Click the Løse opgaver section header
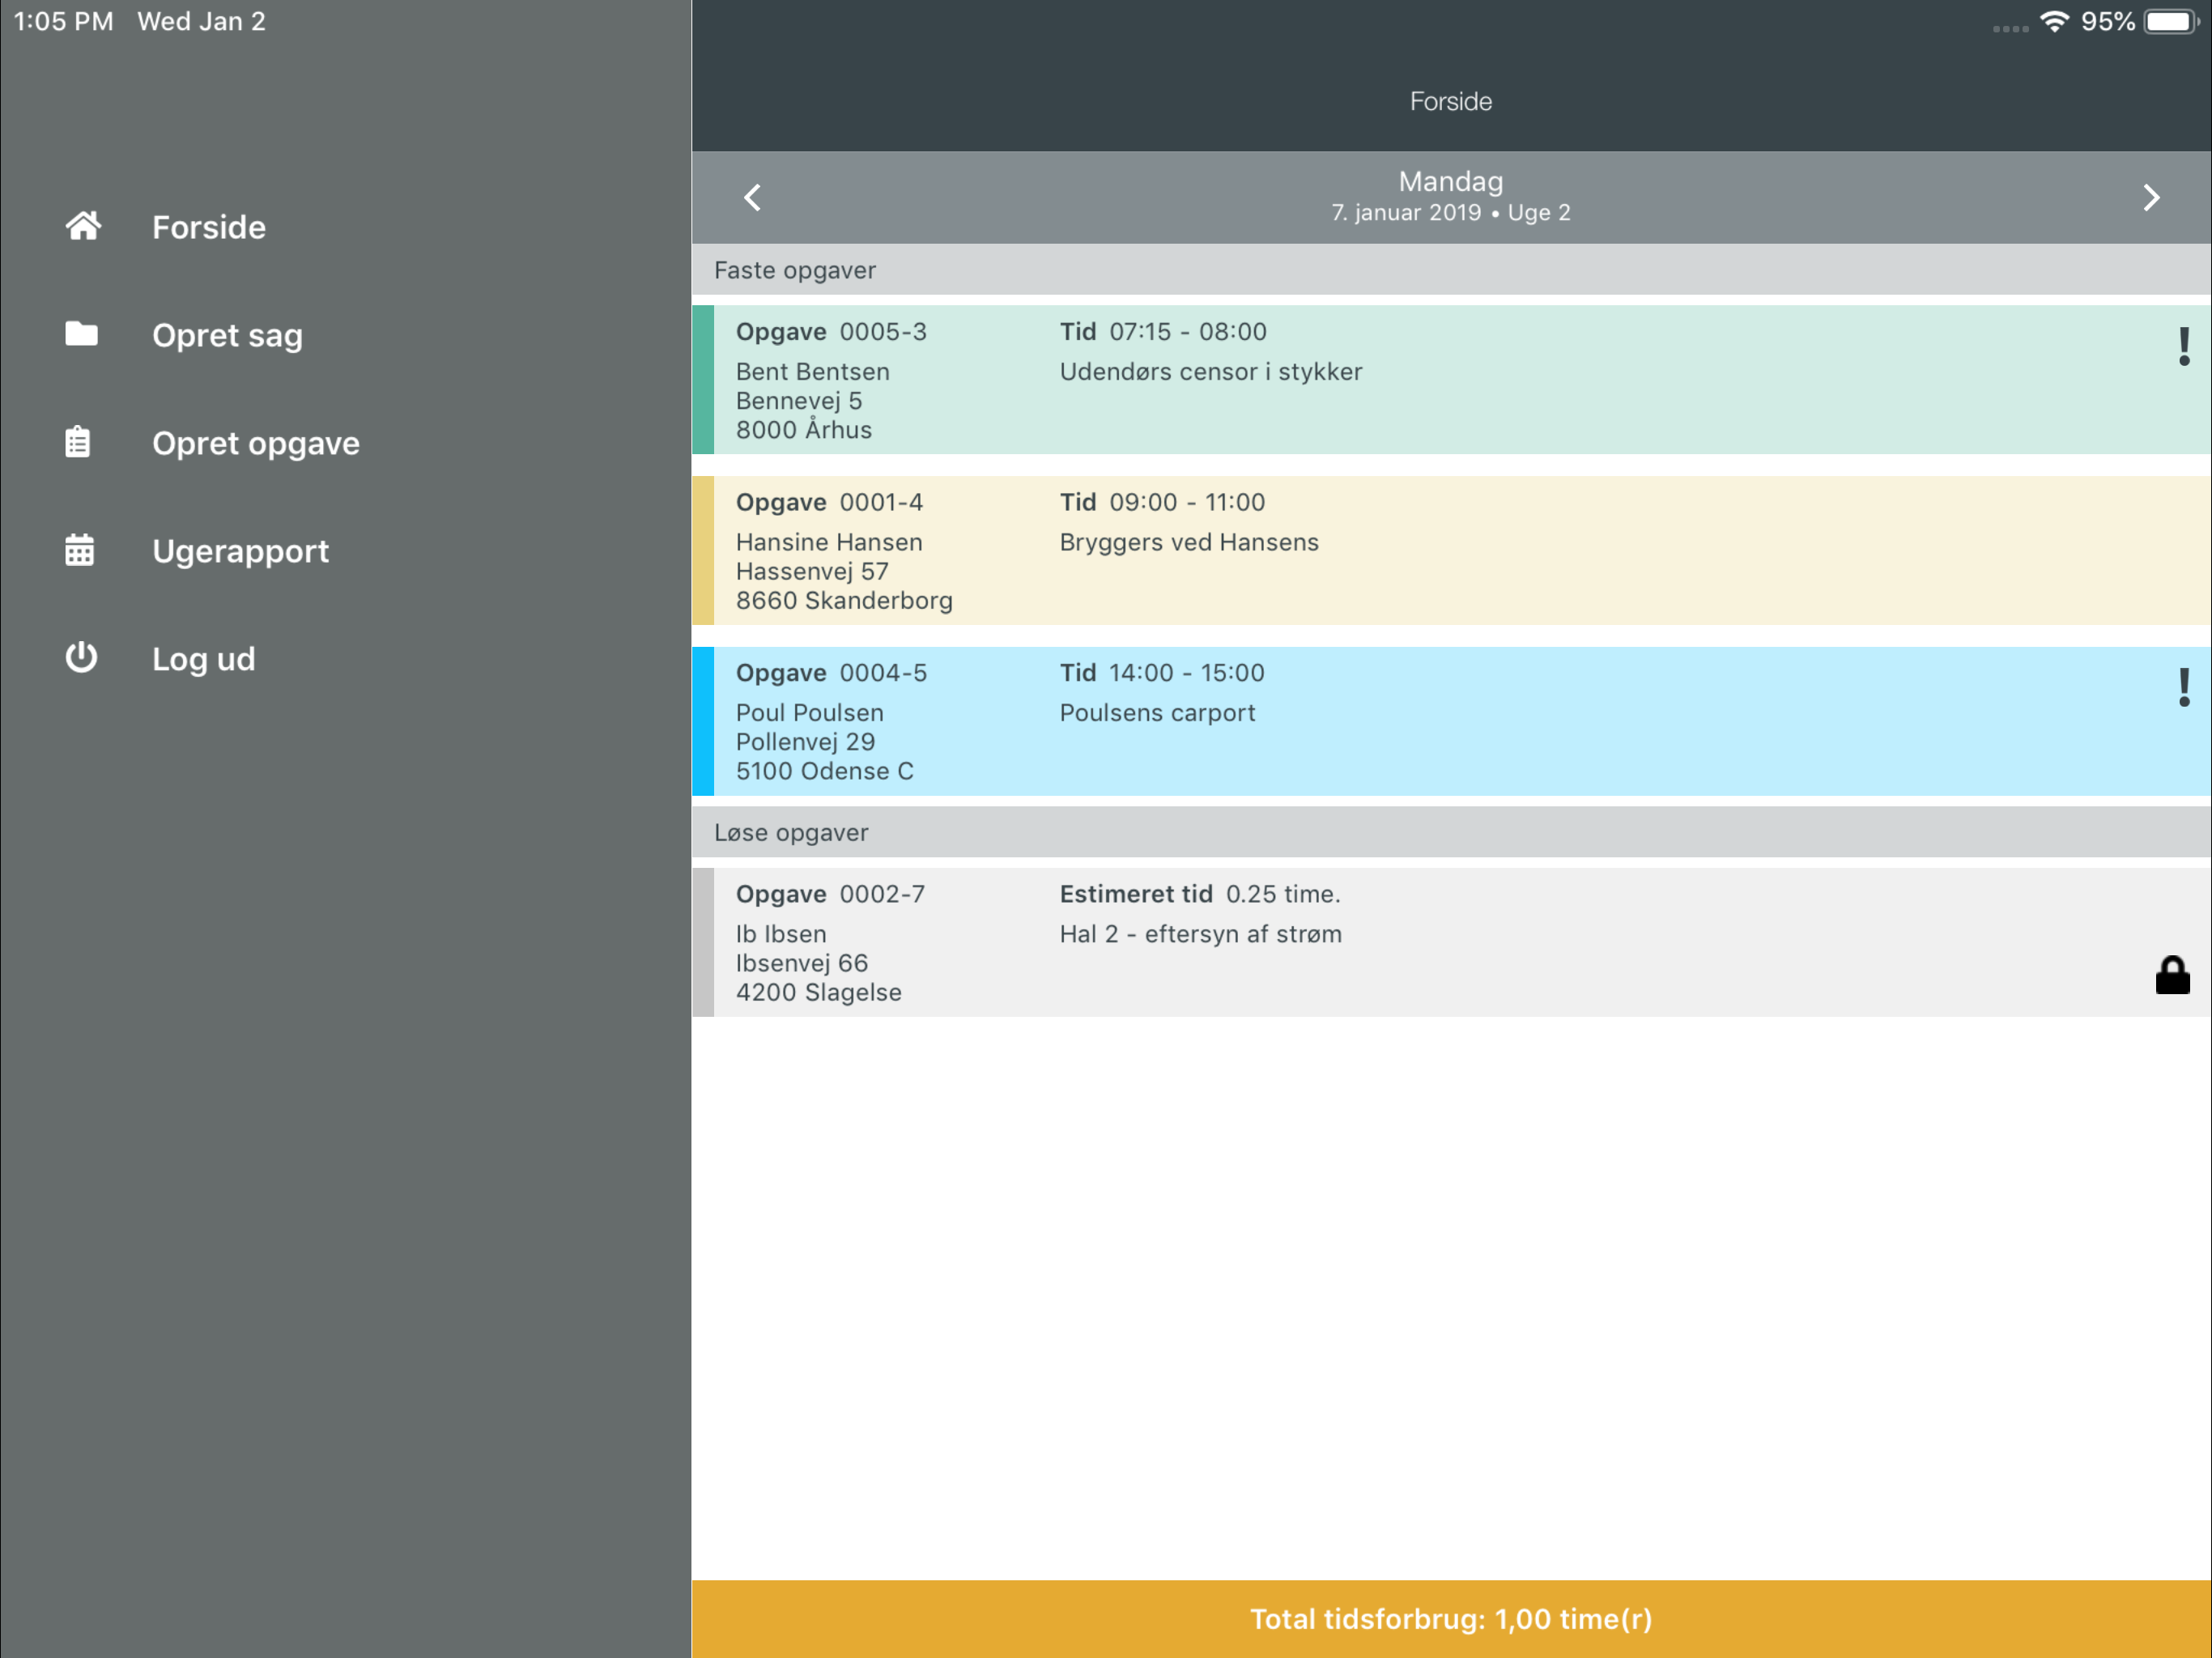 (1451, 832)
